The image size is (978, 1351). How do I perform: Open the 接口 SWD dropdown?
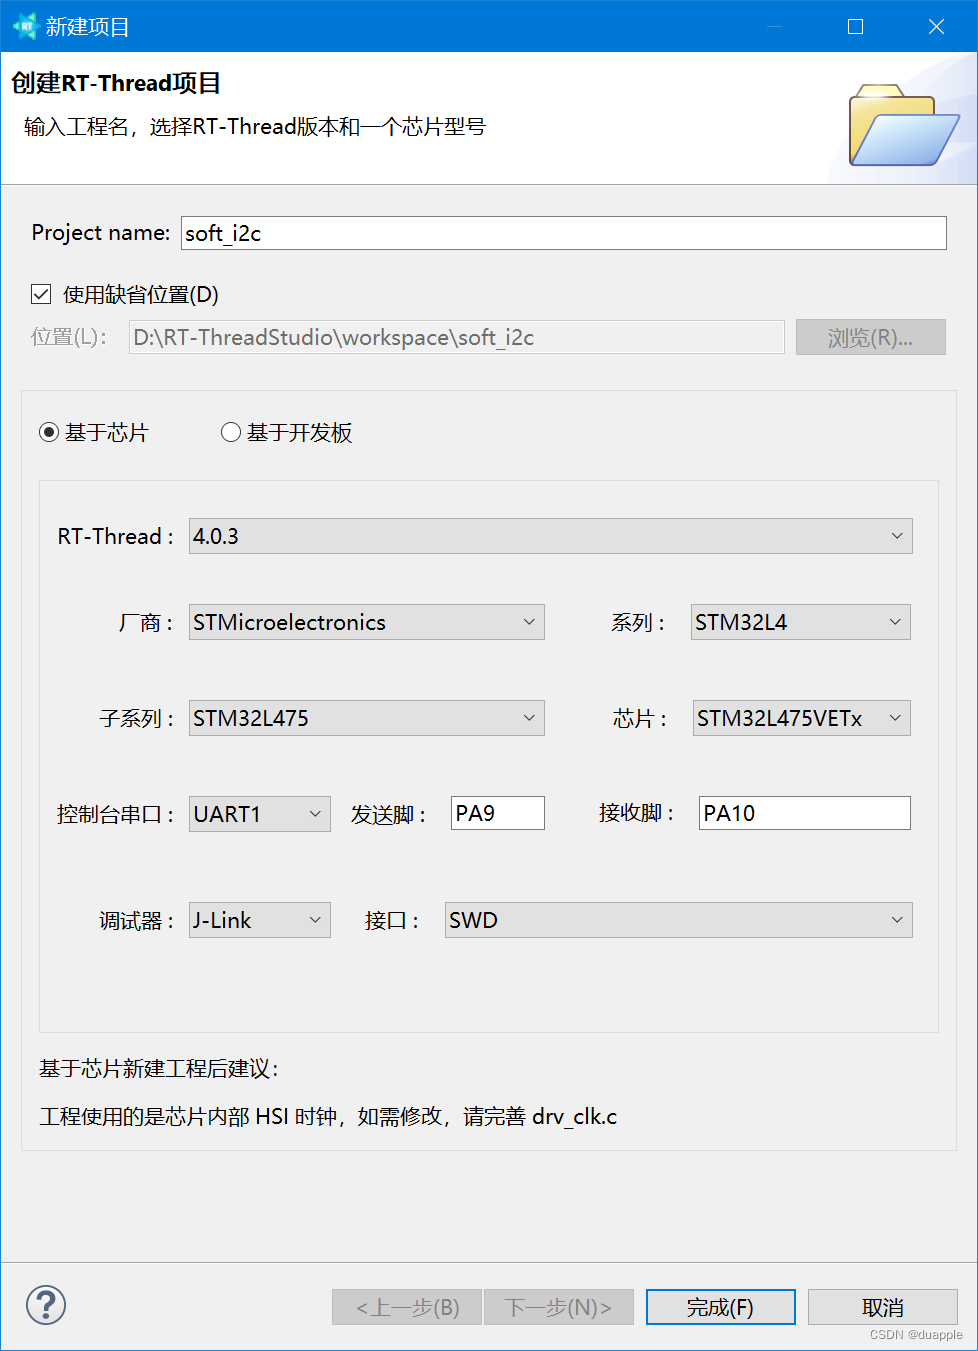coord(679,920)
